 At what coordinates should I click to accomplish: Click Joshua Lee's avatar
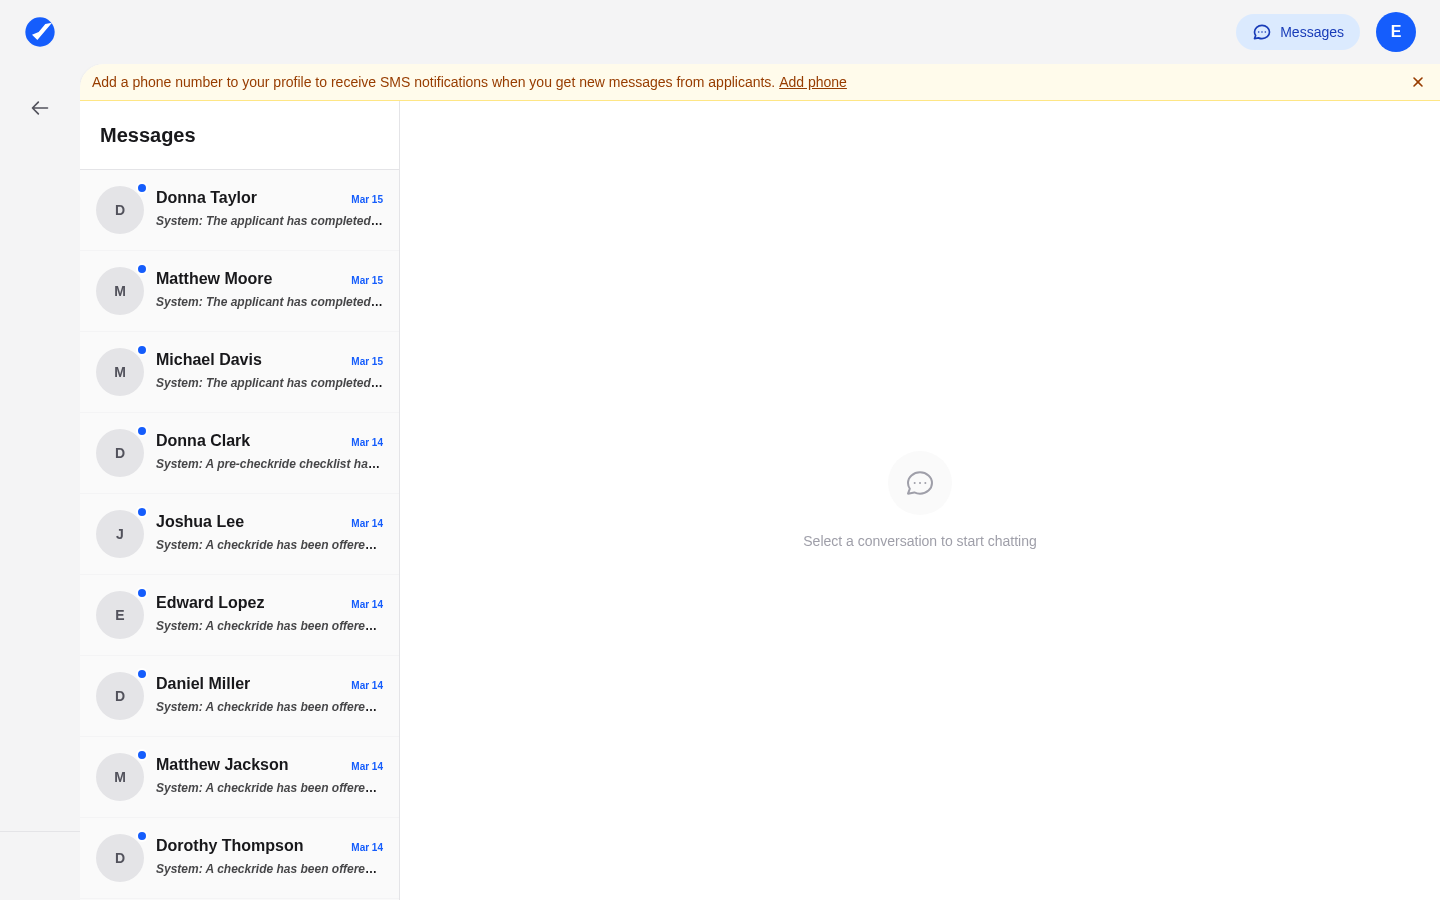[x=120, y=533]
